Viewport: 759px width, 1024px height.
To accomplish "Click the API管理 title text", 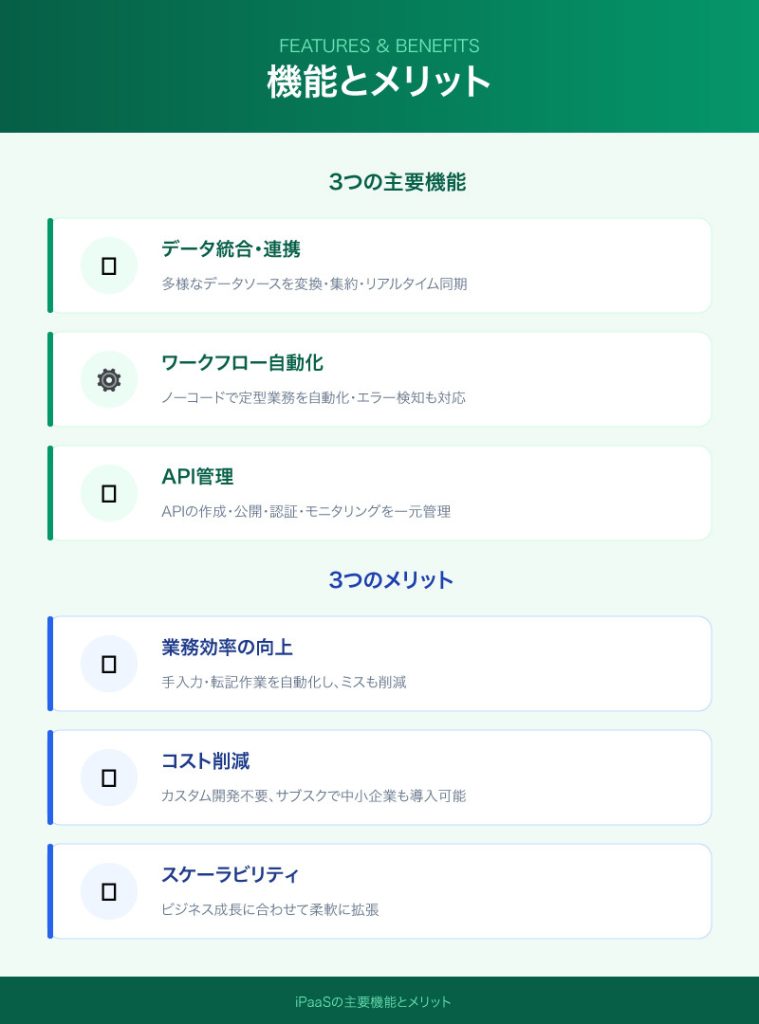I will coord(198,477).
